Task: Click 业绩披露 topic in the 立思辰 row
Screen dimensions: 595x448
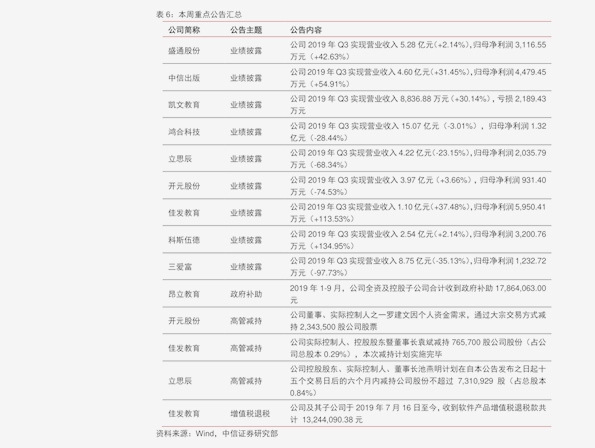Action: pos(246,159)
